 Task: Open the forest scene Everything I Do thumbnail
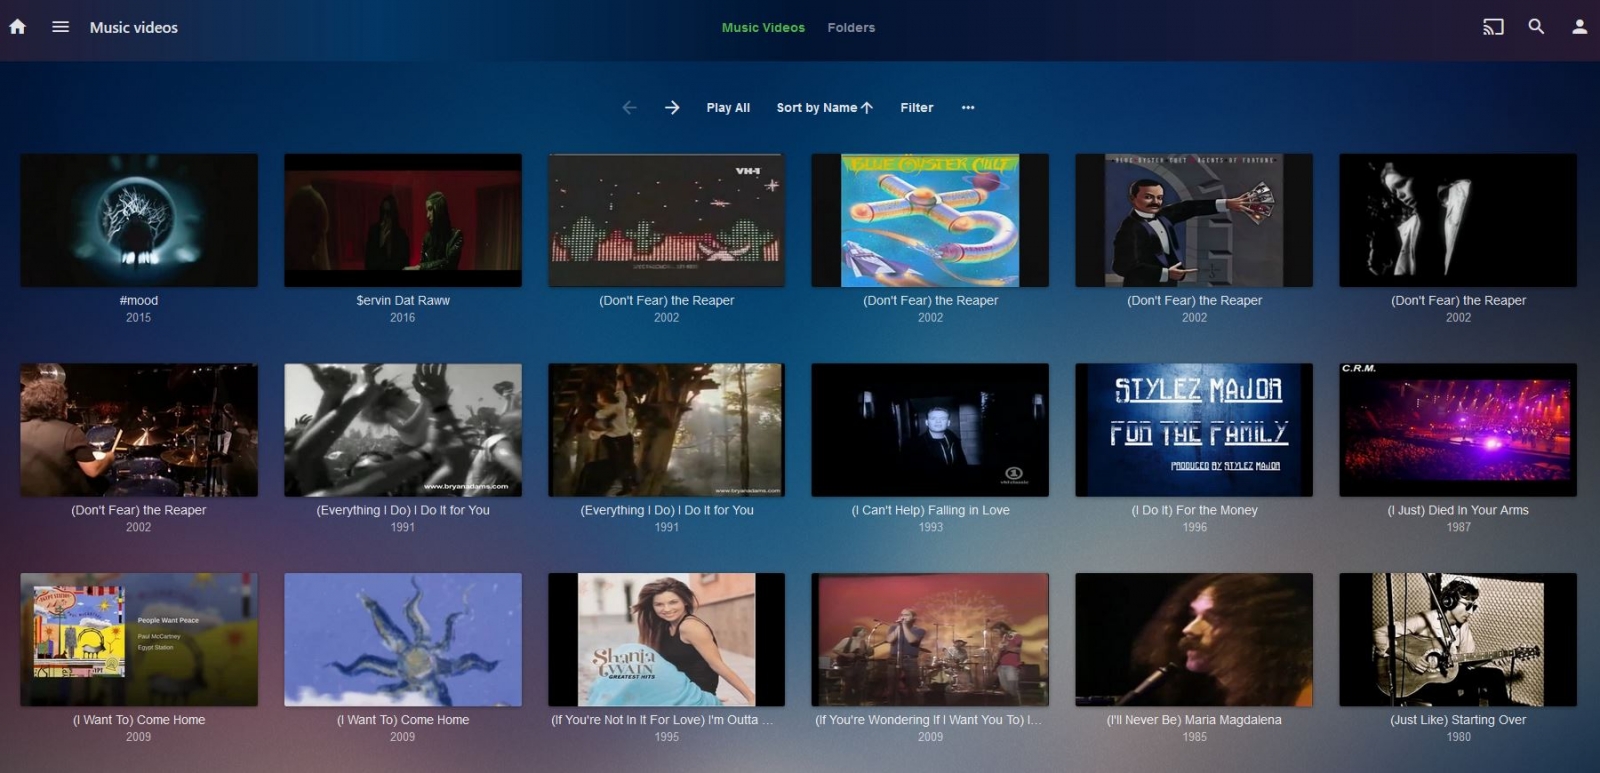[x=667, y=430]
